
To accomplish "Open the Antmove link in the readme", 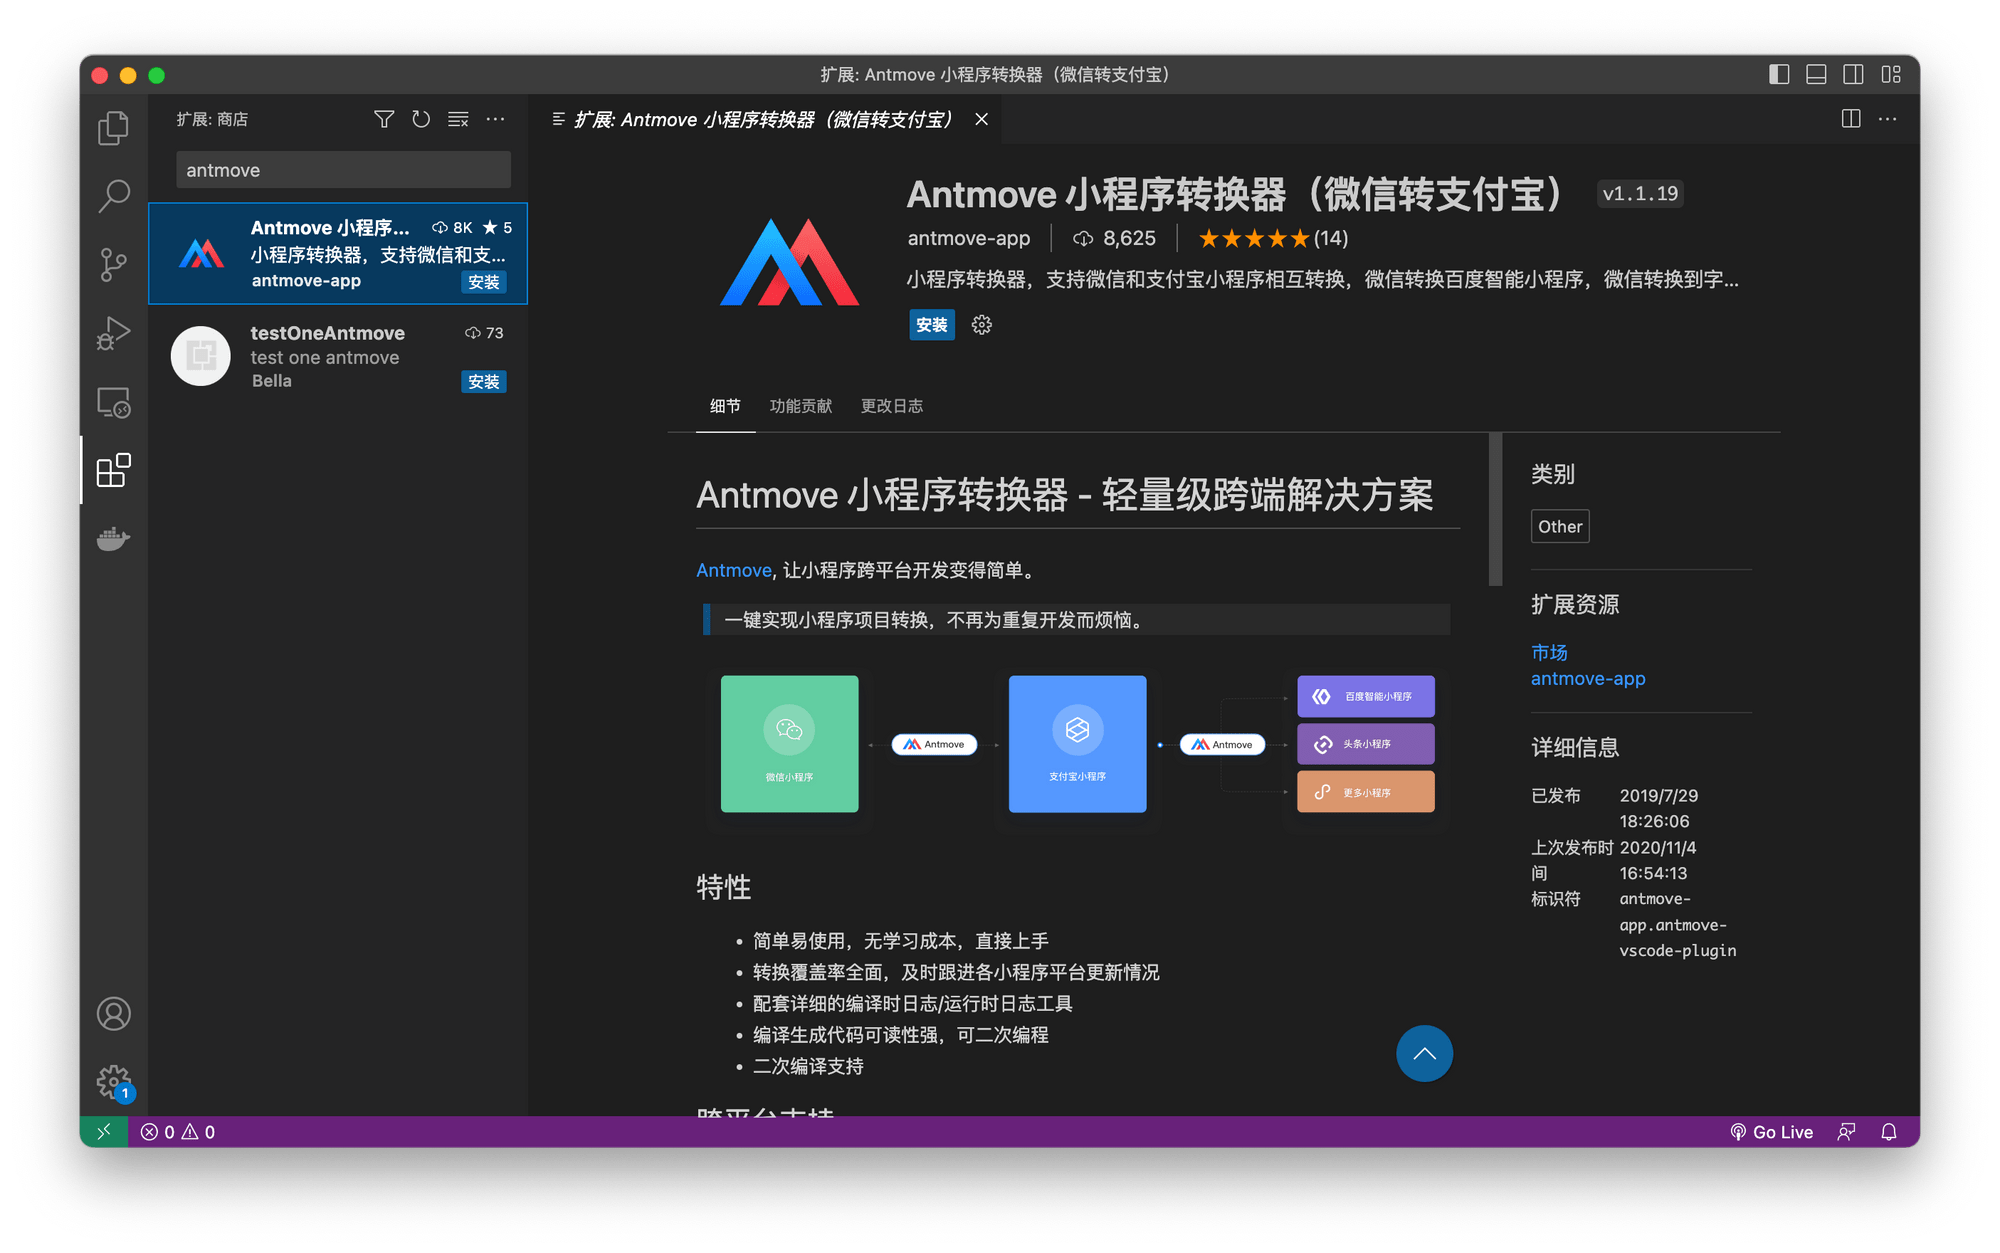I will tap(734, 570).
